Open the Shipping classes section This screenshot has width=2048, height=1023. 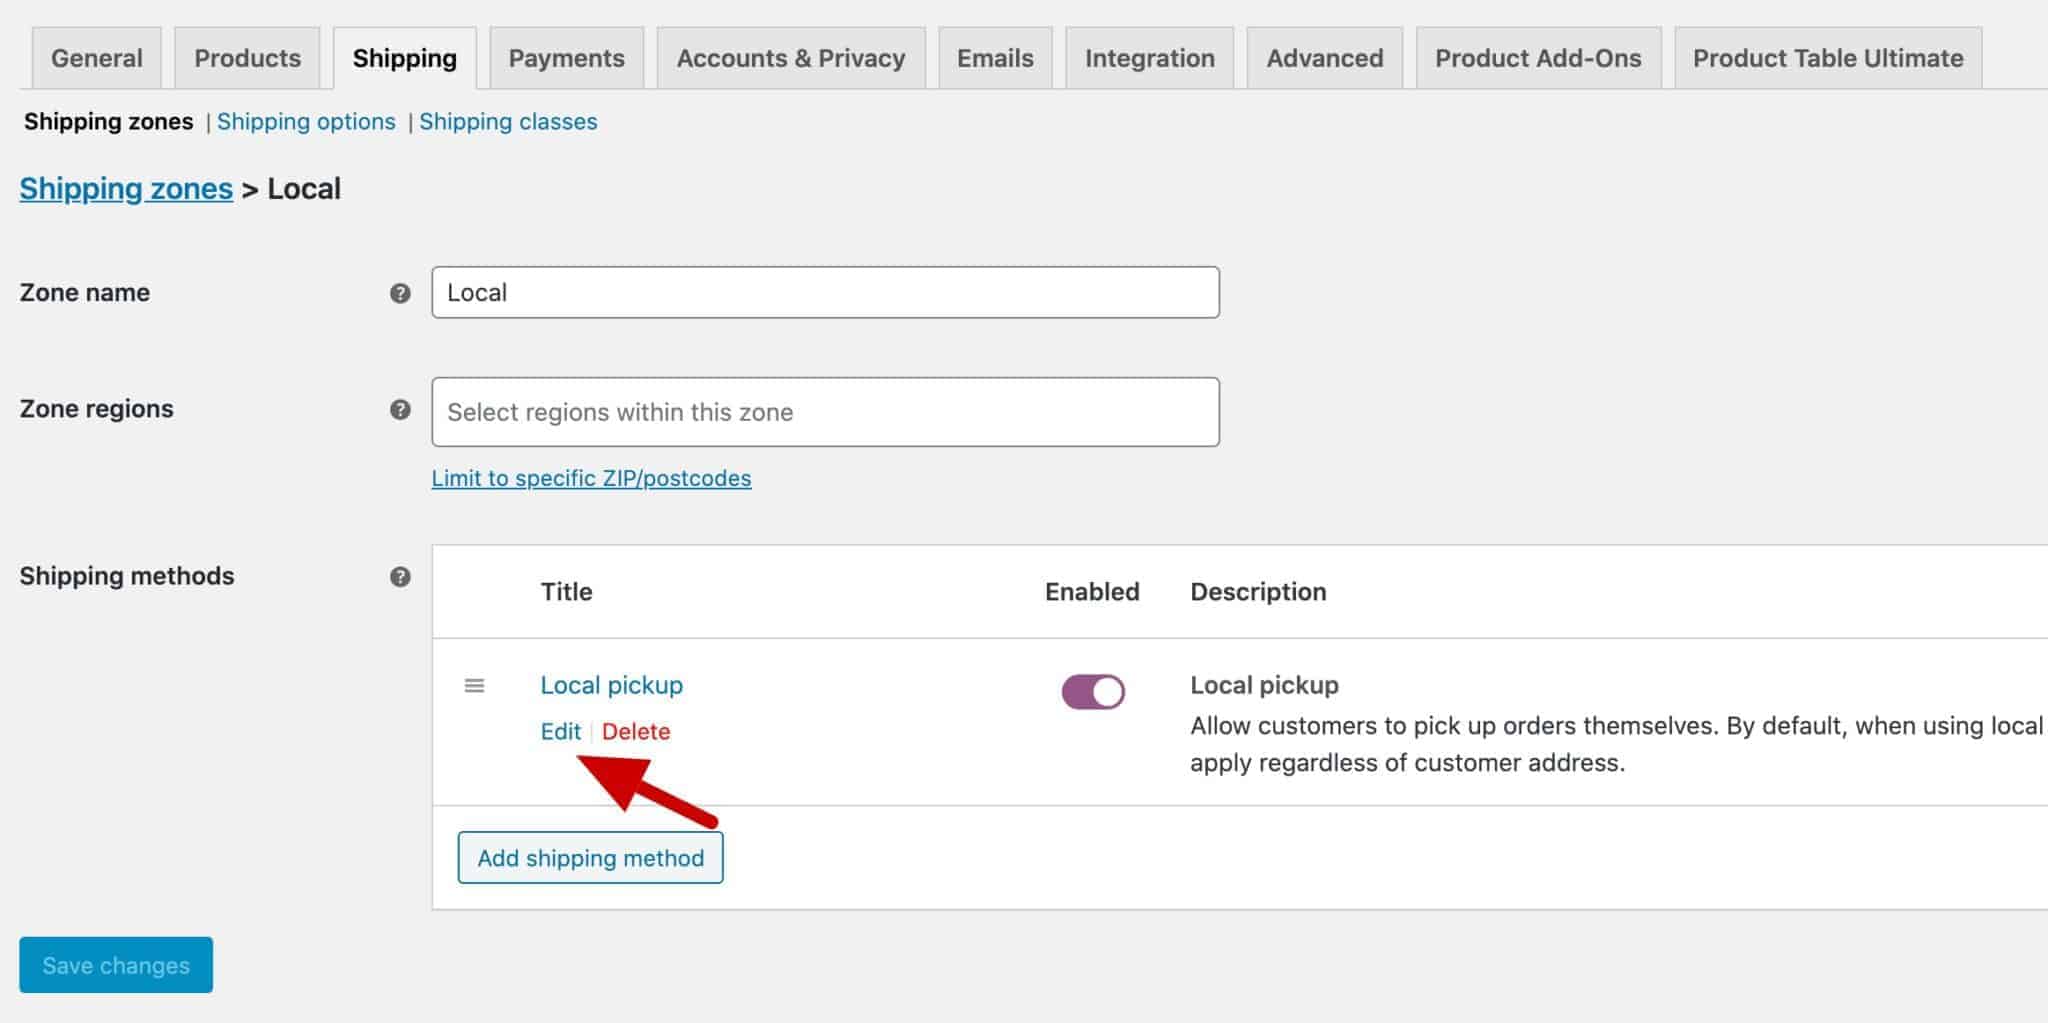point(508,121)
